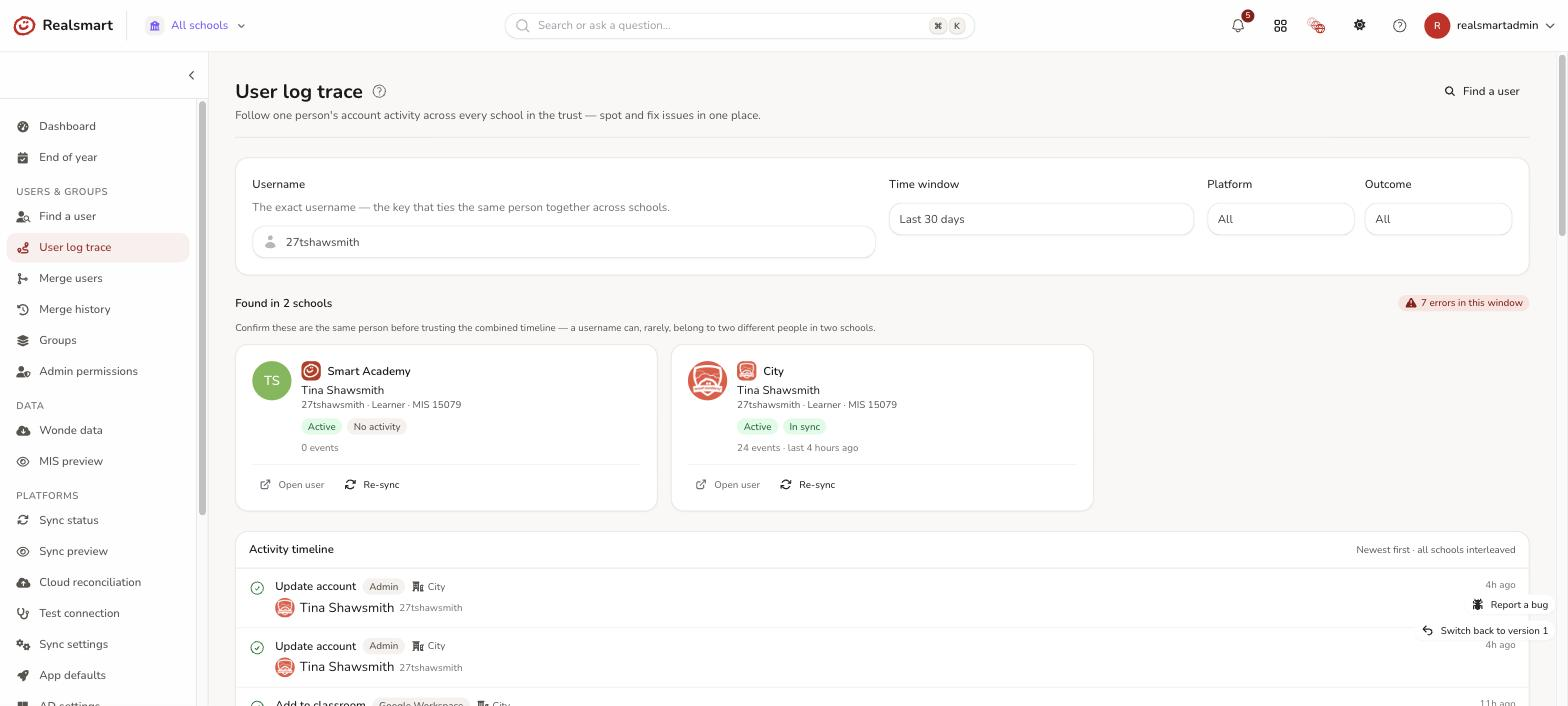Click Open user on Smart Academy card

292,485
